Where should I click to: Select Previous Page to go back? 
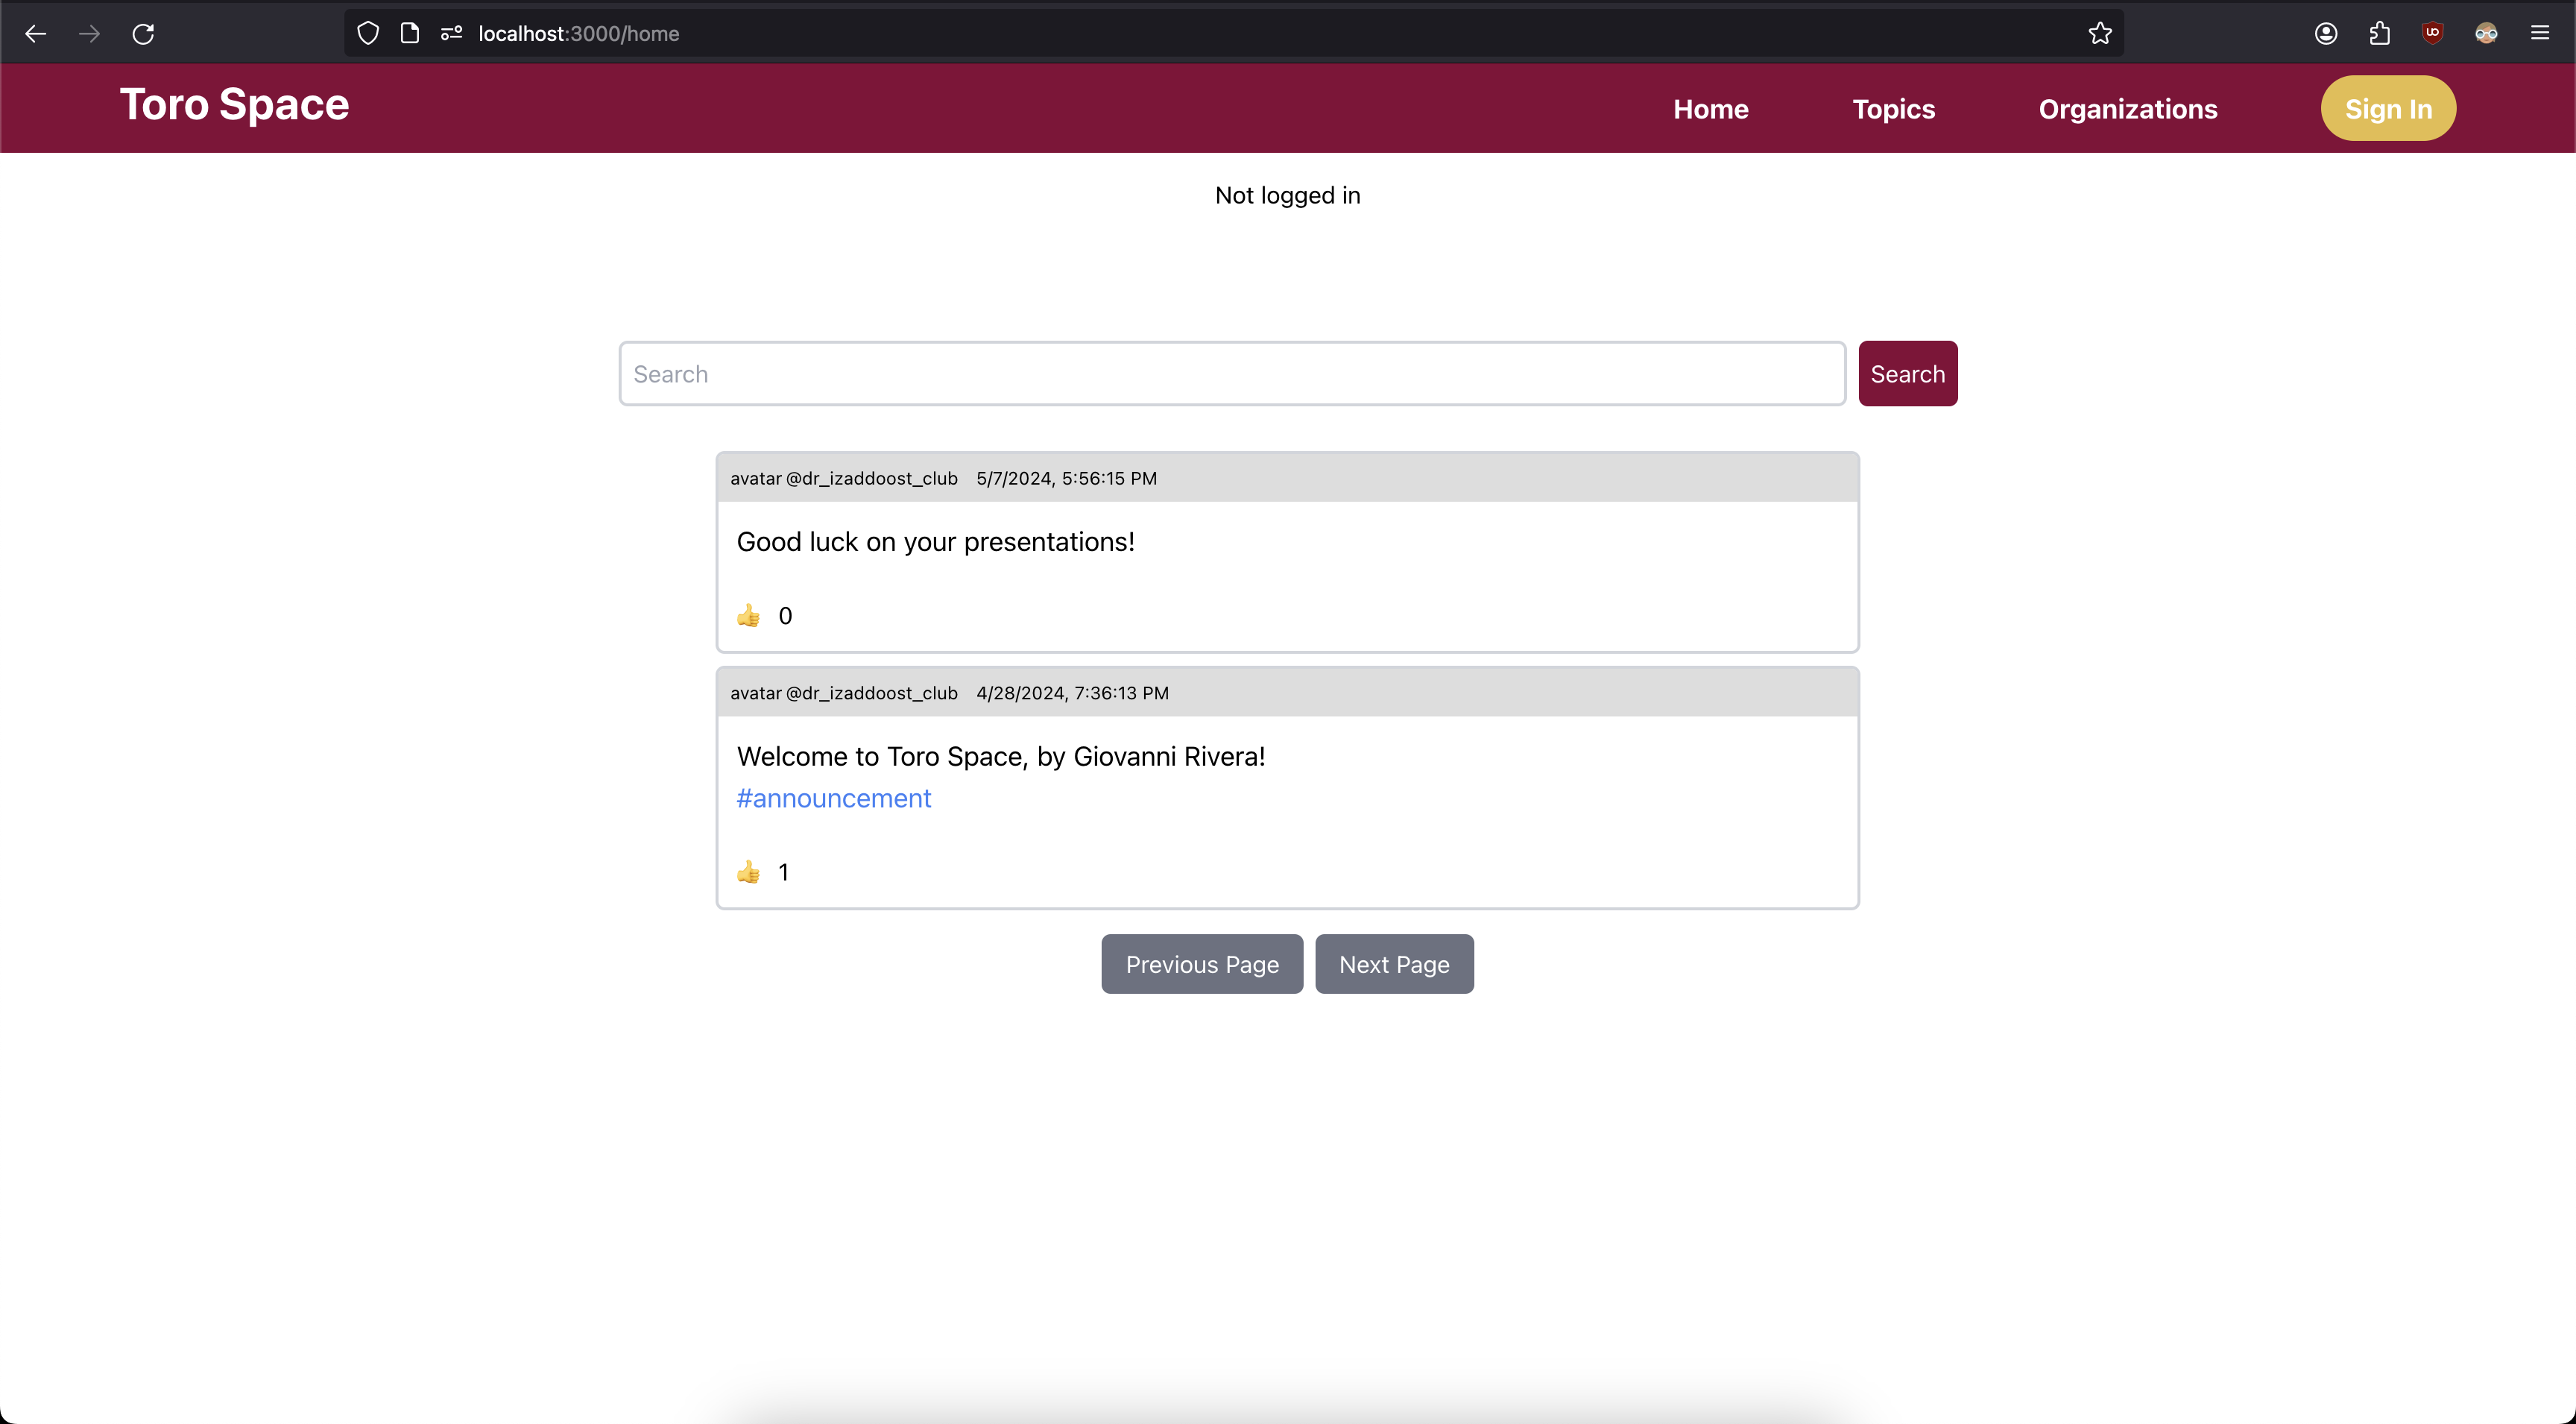(x=1202, y=963)
